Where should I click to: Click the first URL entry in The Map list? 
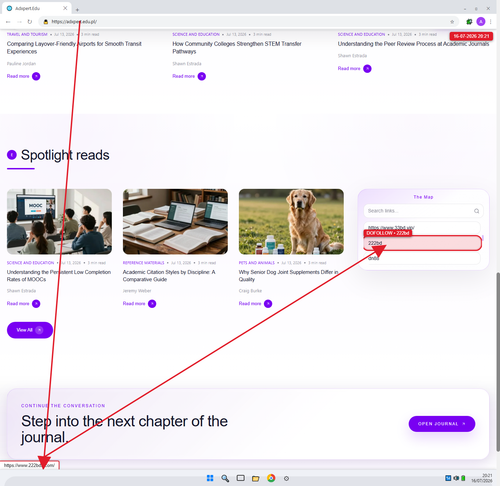pos(422,228)
